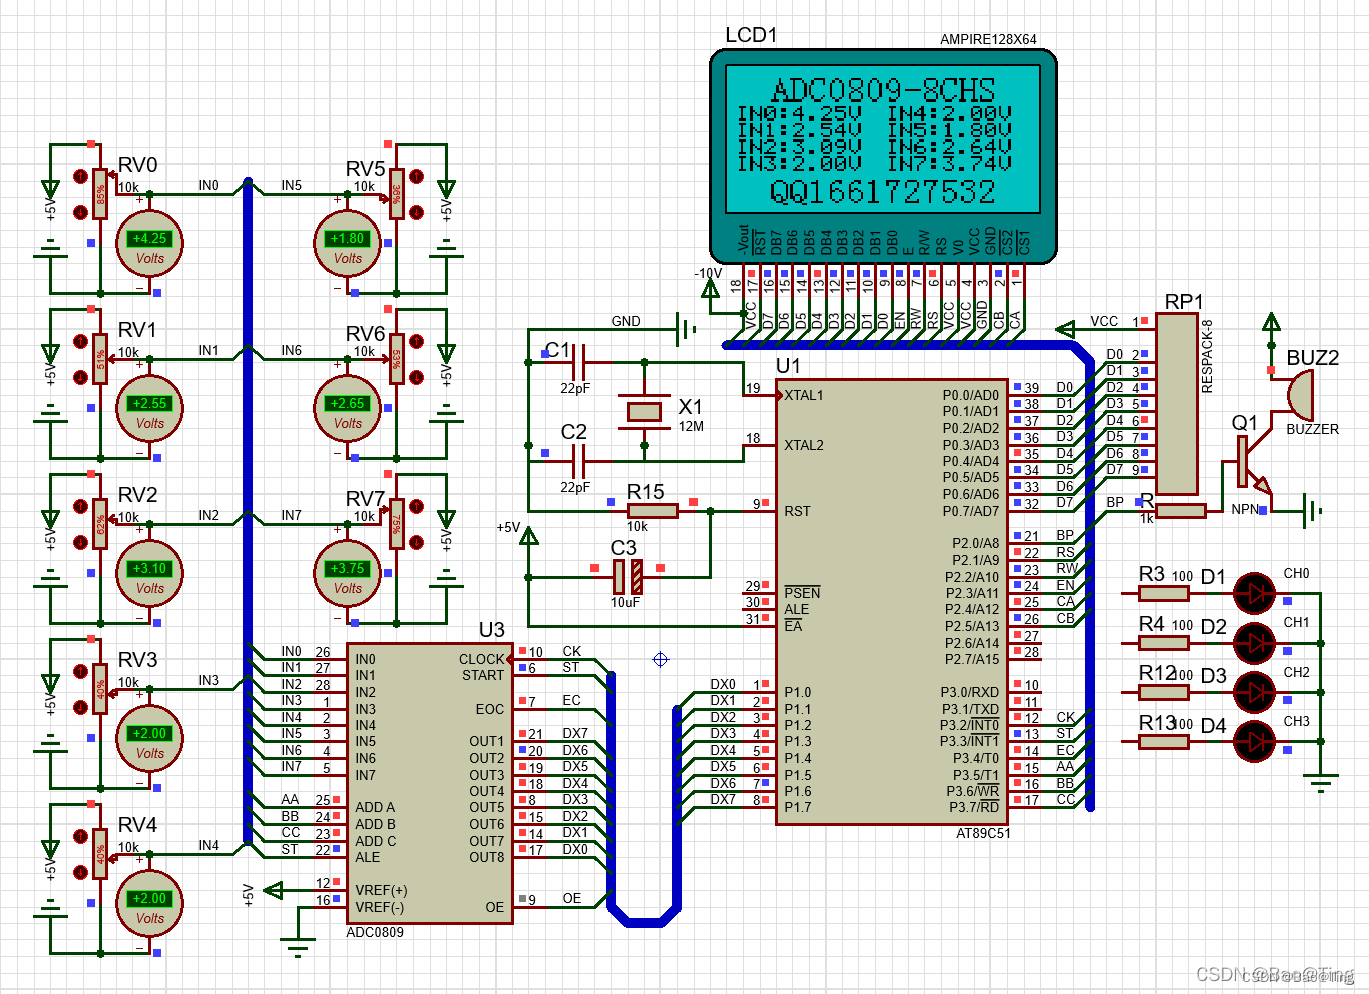Select capacitor C2 22pF
The height and width of the screenshot is (994, 1369).
576,461
